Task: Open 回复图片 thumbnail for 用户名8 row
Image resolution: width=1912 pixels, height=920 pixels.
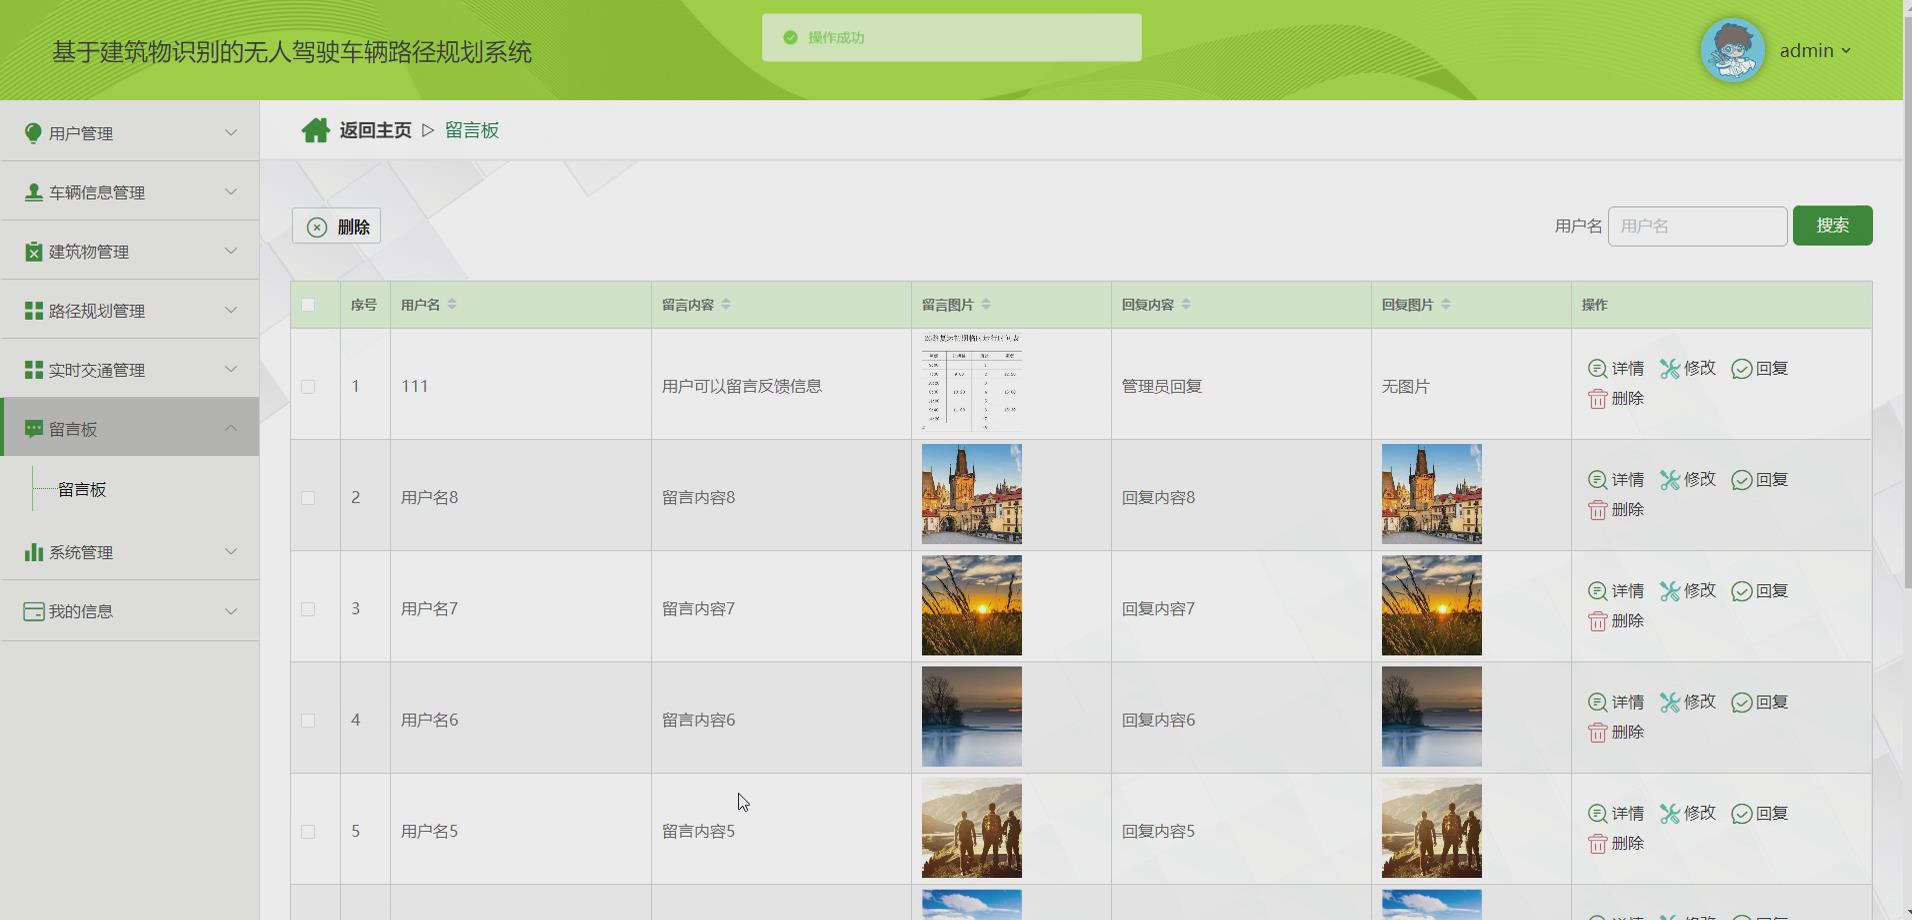Action: pyautogui.click(x=1432, y=494)
